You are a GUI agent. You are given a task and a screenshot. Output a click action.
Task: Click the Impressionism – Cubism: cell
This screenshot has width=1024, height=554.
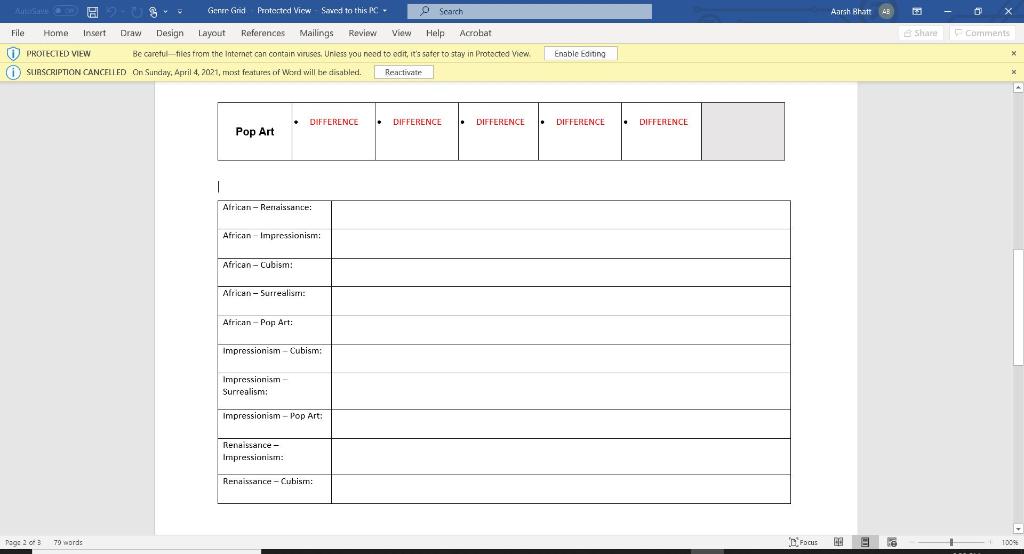click(x=274, y=358)
